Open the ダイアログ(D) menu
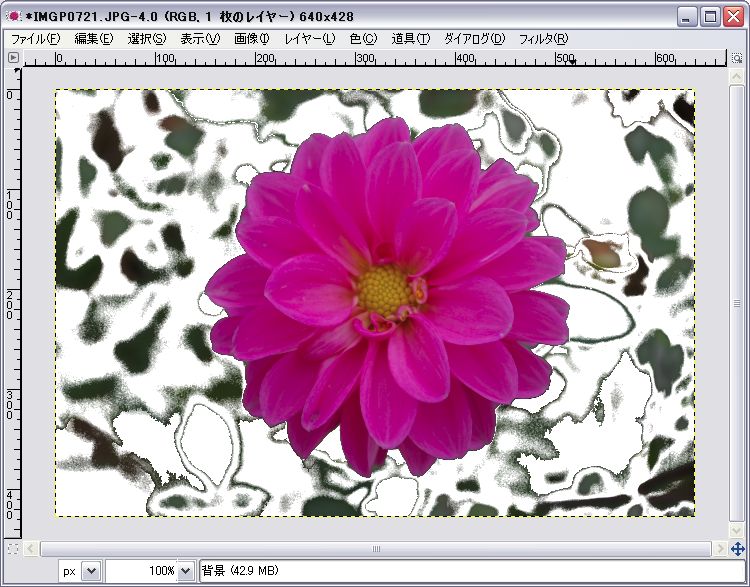 [474, 39]
